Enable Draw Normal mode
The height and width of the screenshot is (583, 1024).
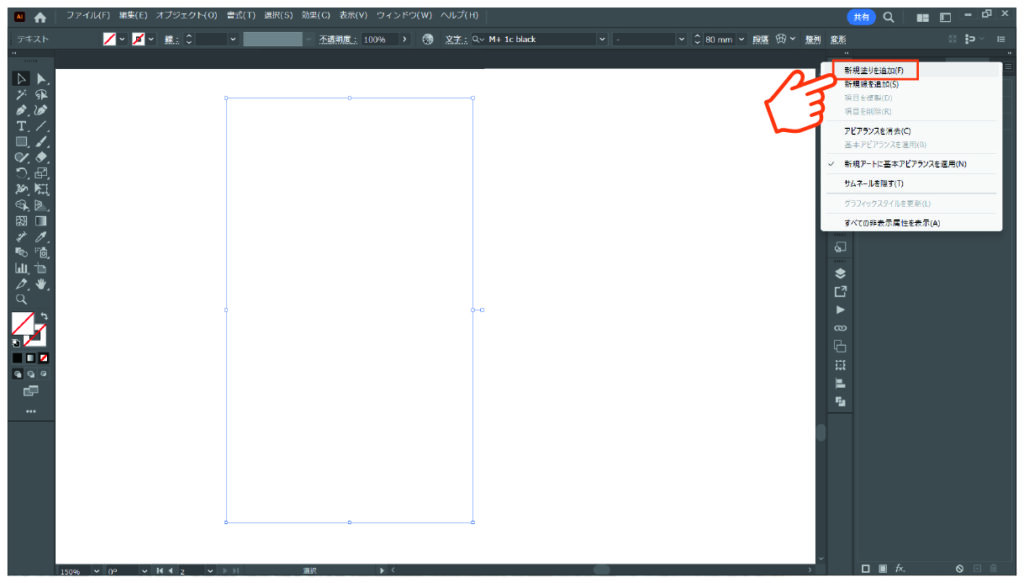pyautogui.click(x=18, y=374)
